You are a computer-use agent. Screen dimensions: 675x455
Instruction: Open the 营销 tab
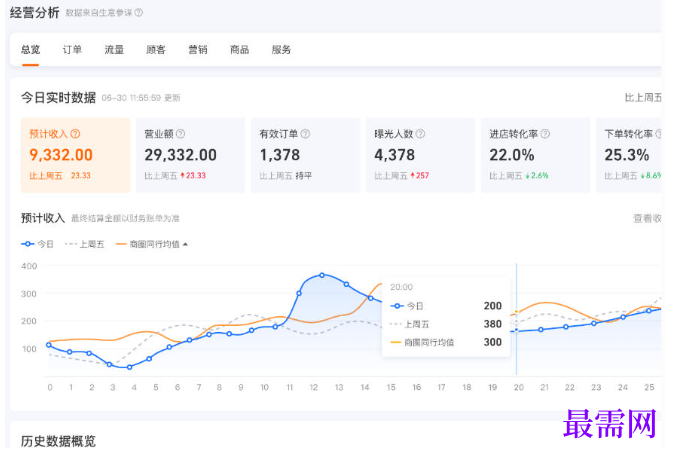[x=198, y=50]
